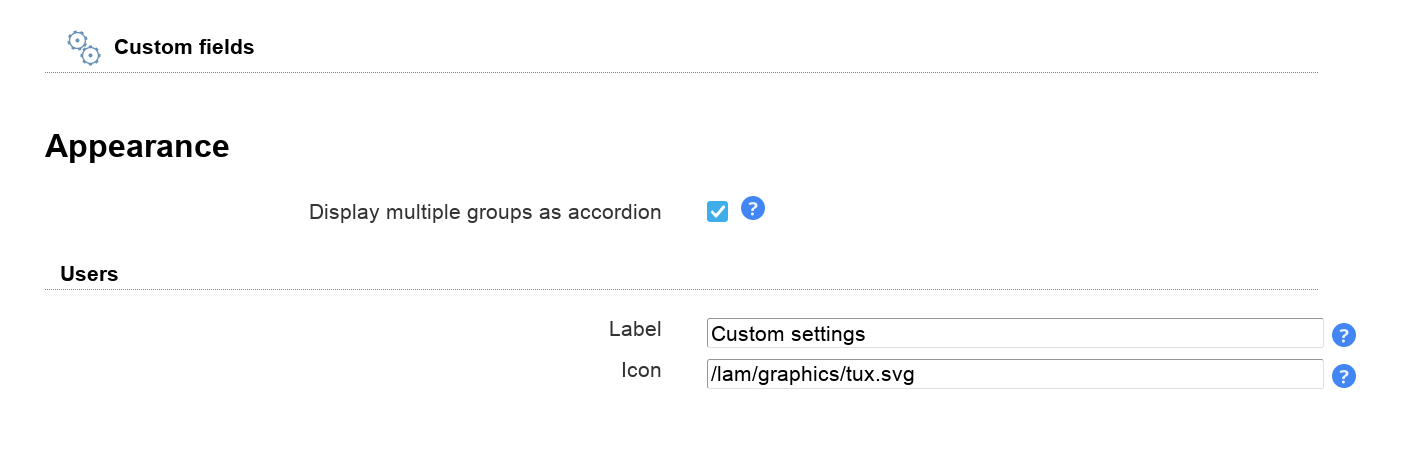Click the /lam/graphics portion of the Icon path
1422x455 pixels.
tap(774, 374)
